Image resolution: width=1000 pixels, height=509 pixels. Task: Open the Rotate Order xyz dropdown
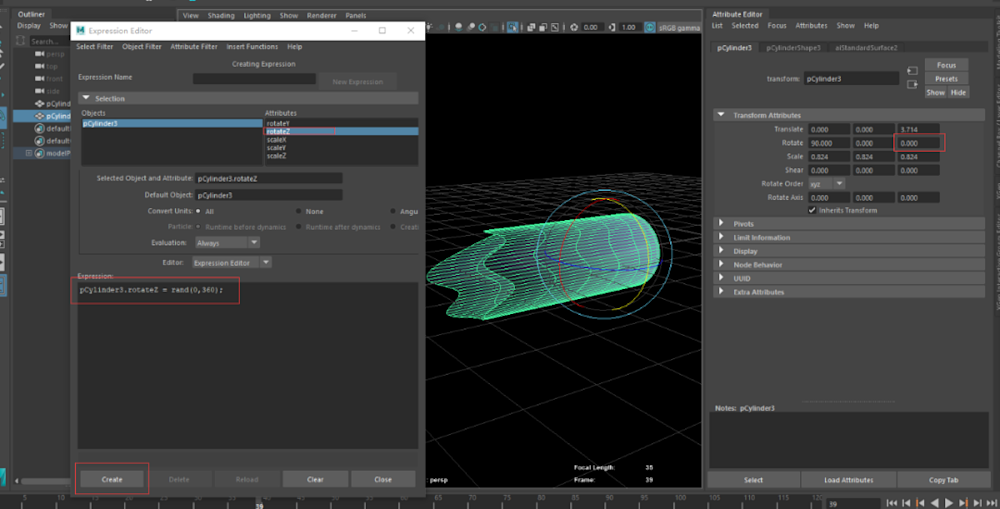pyautogui.click(x=826, y=184)
